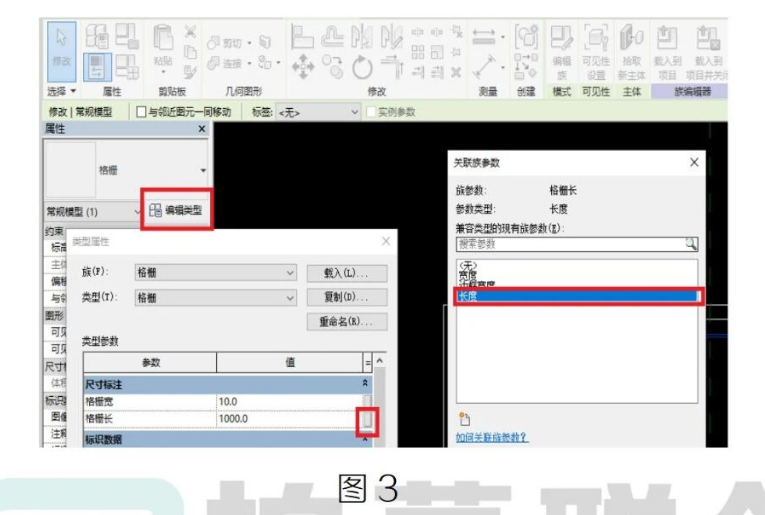The image size is (765, 515).
Task: Click associate parameter button for 格栅长
Action: click(x=367, y=419)
